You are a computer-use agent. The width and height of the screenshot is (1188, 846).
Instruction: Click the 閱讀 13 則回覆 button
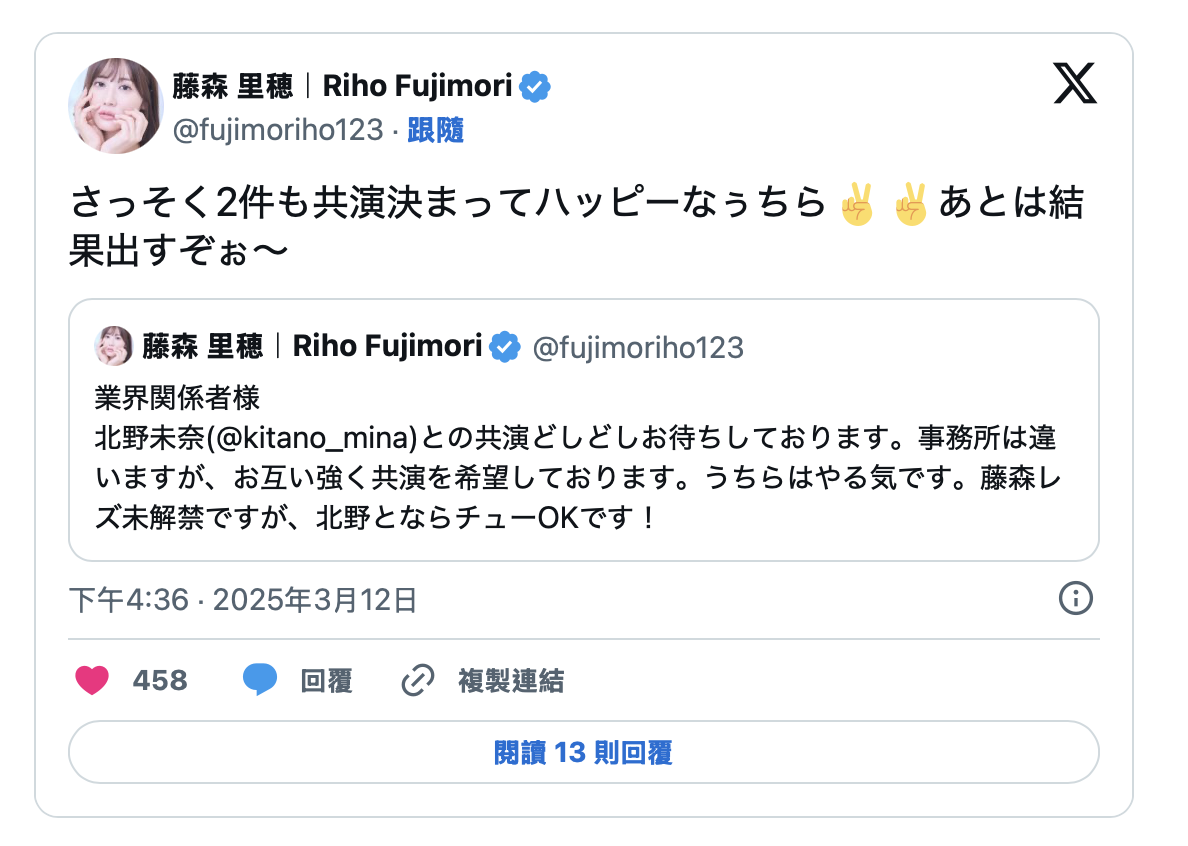click(583, 752)
